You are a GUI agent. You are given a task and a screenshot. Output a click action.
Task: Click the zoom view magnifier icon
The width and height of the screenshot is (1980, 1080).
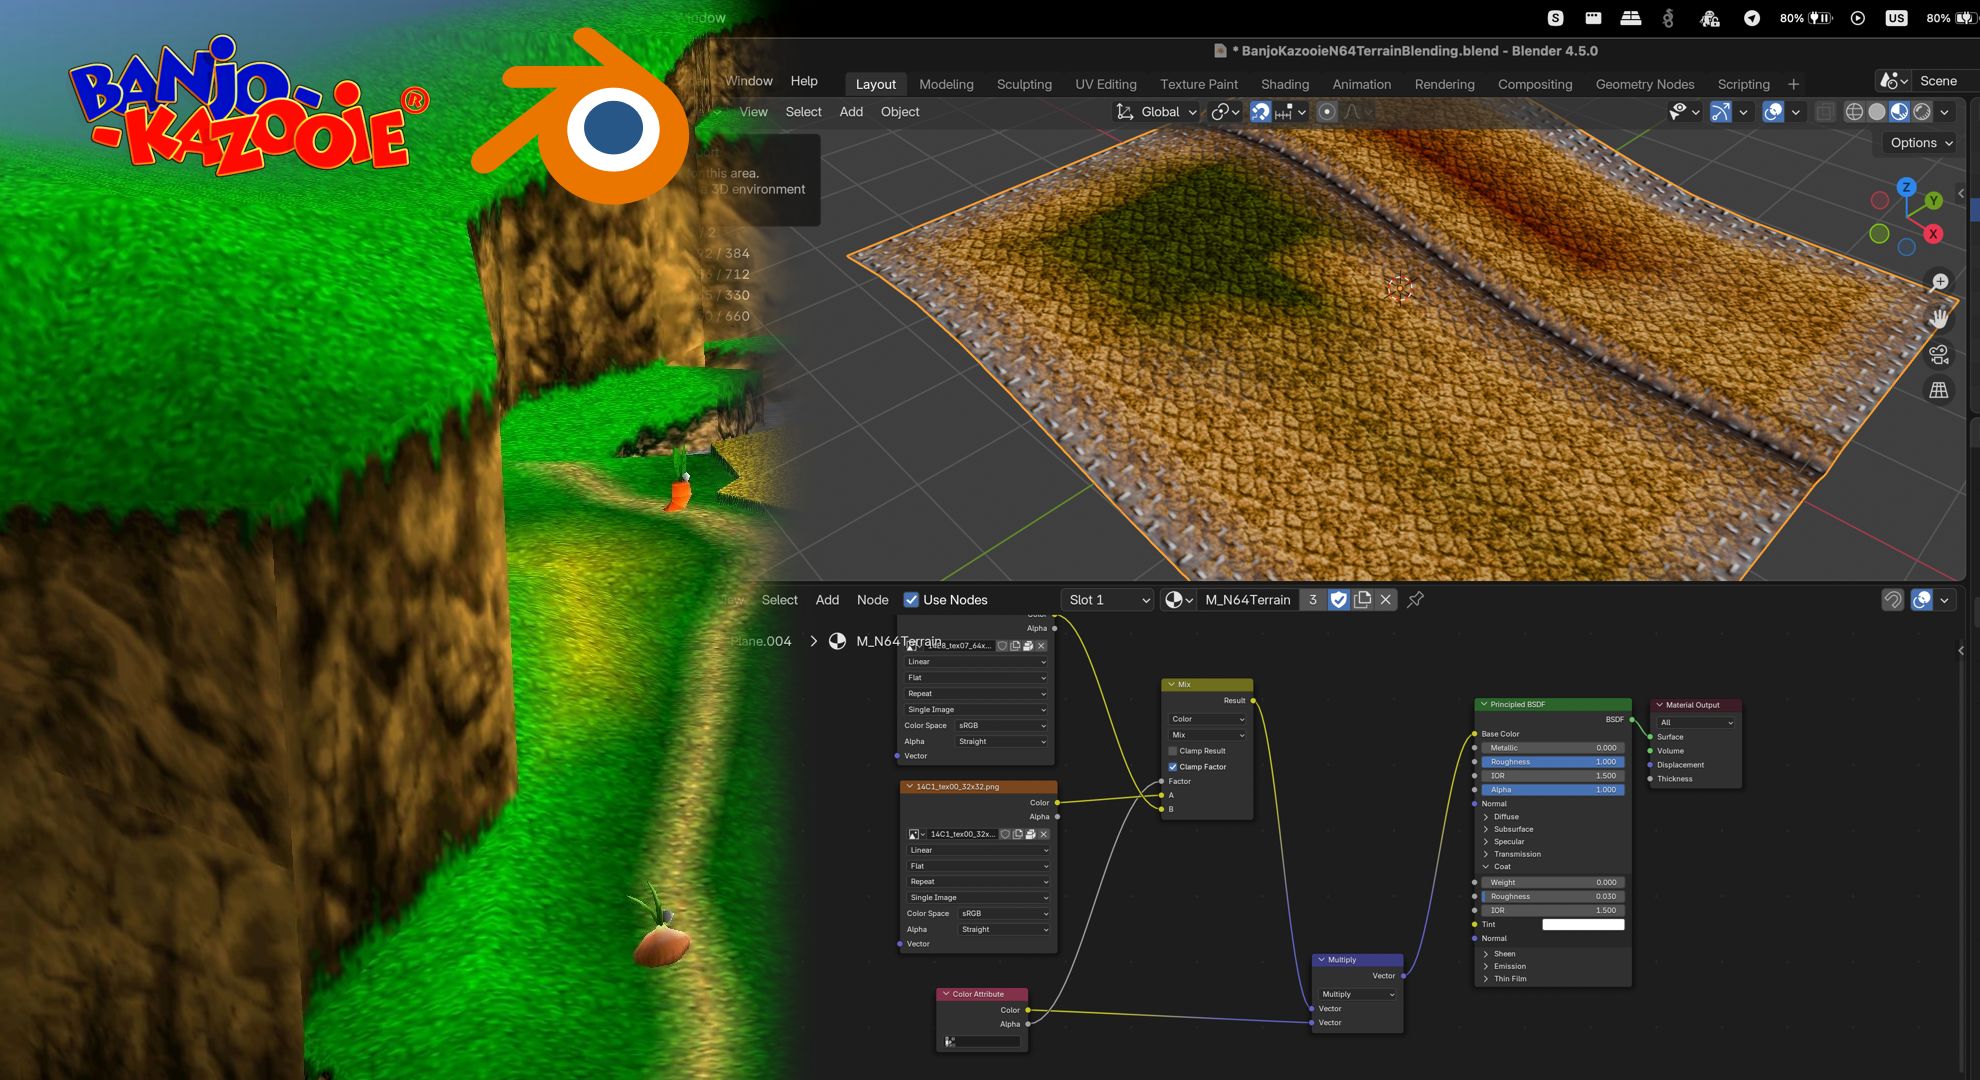pos(1939,282)
